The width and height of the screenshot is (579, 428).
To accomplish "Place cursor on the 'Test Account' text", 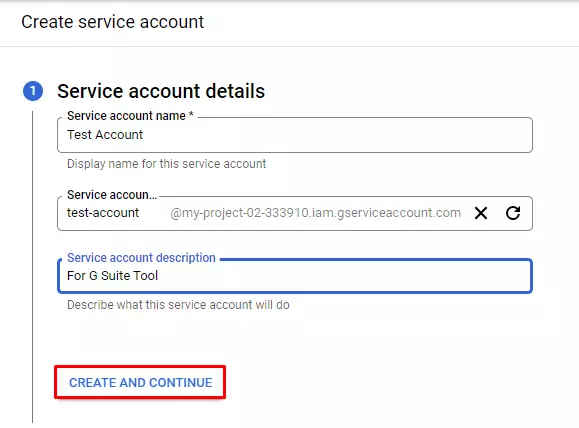I will tap(105, 135).
